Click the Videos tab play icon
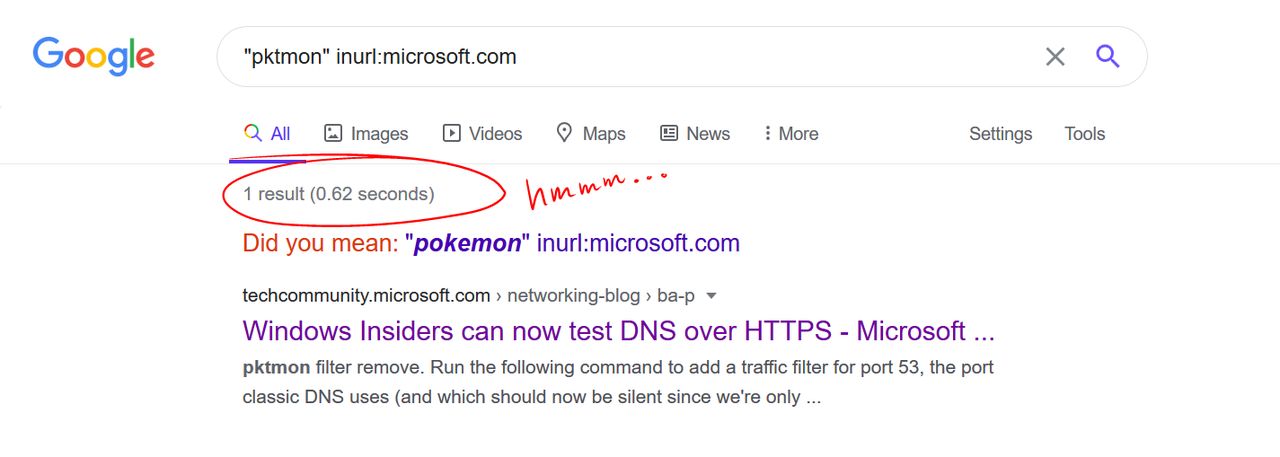This screenshot has height=457, width=1280. coord(452,133)
